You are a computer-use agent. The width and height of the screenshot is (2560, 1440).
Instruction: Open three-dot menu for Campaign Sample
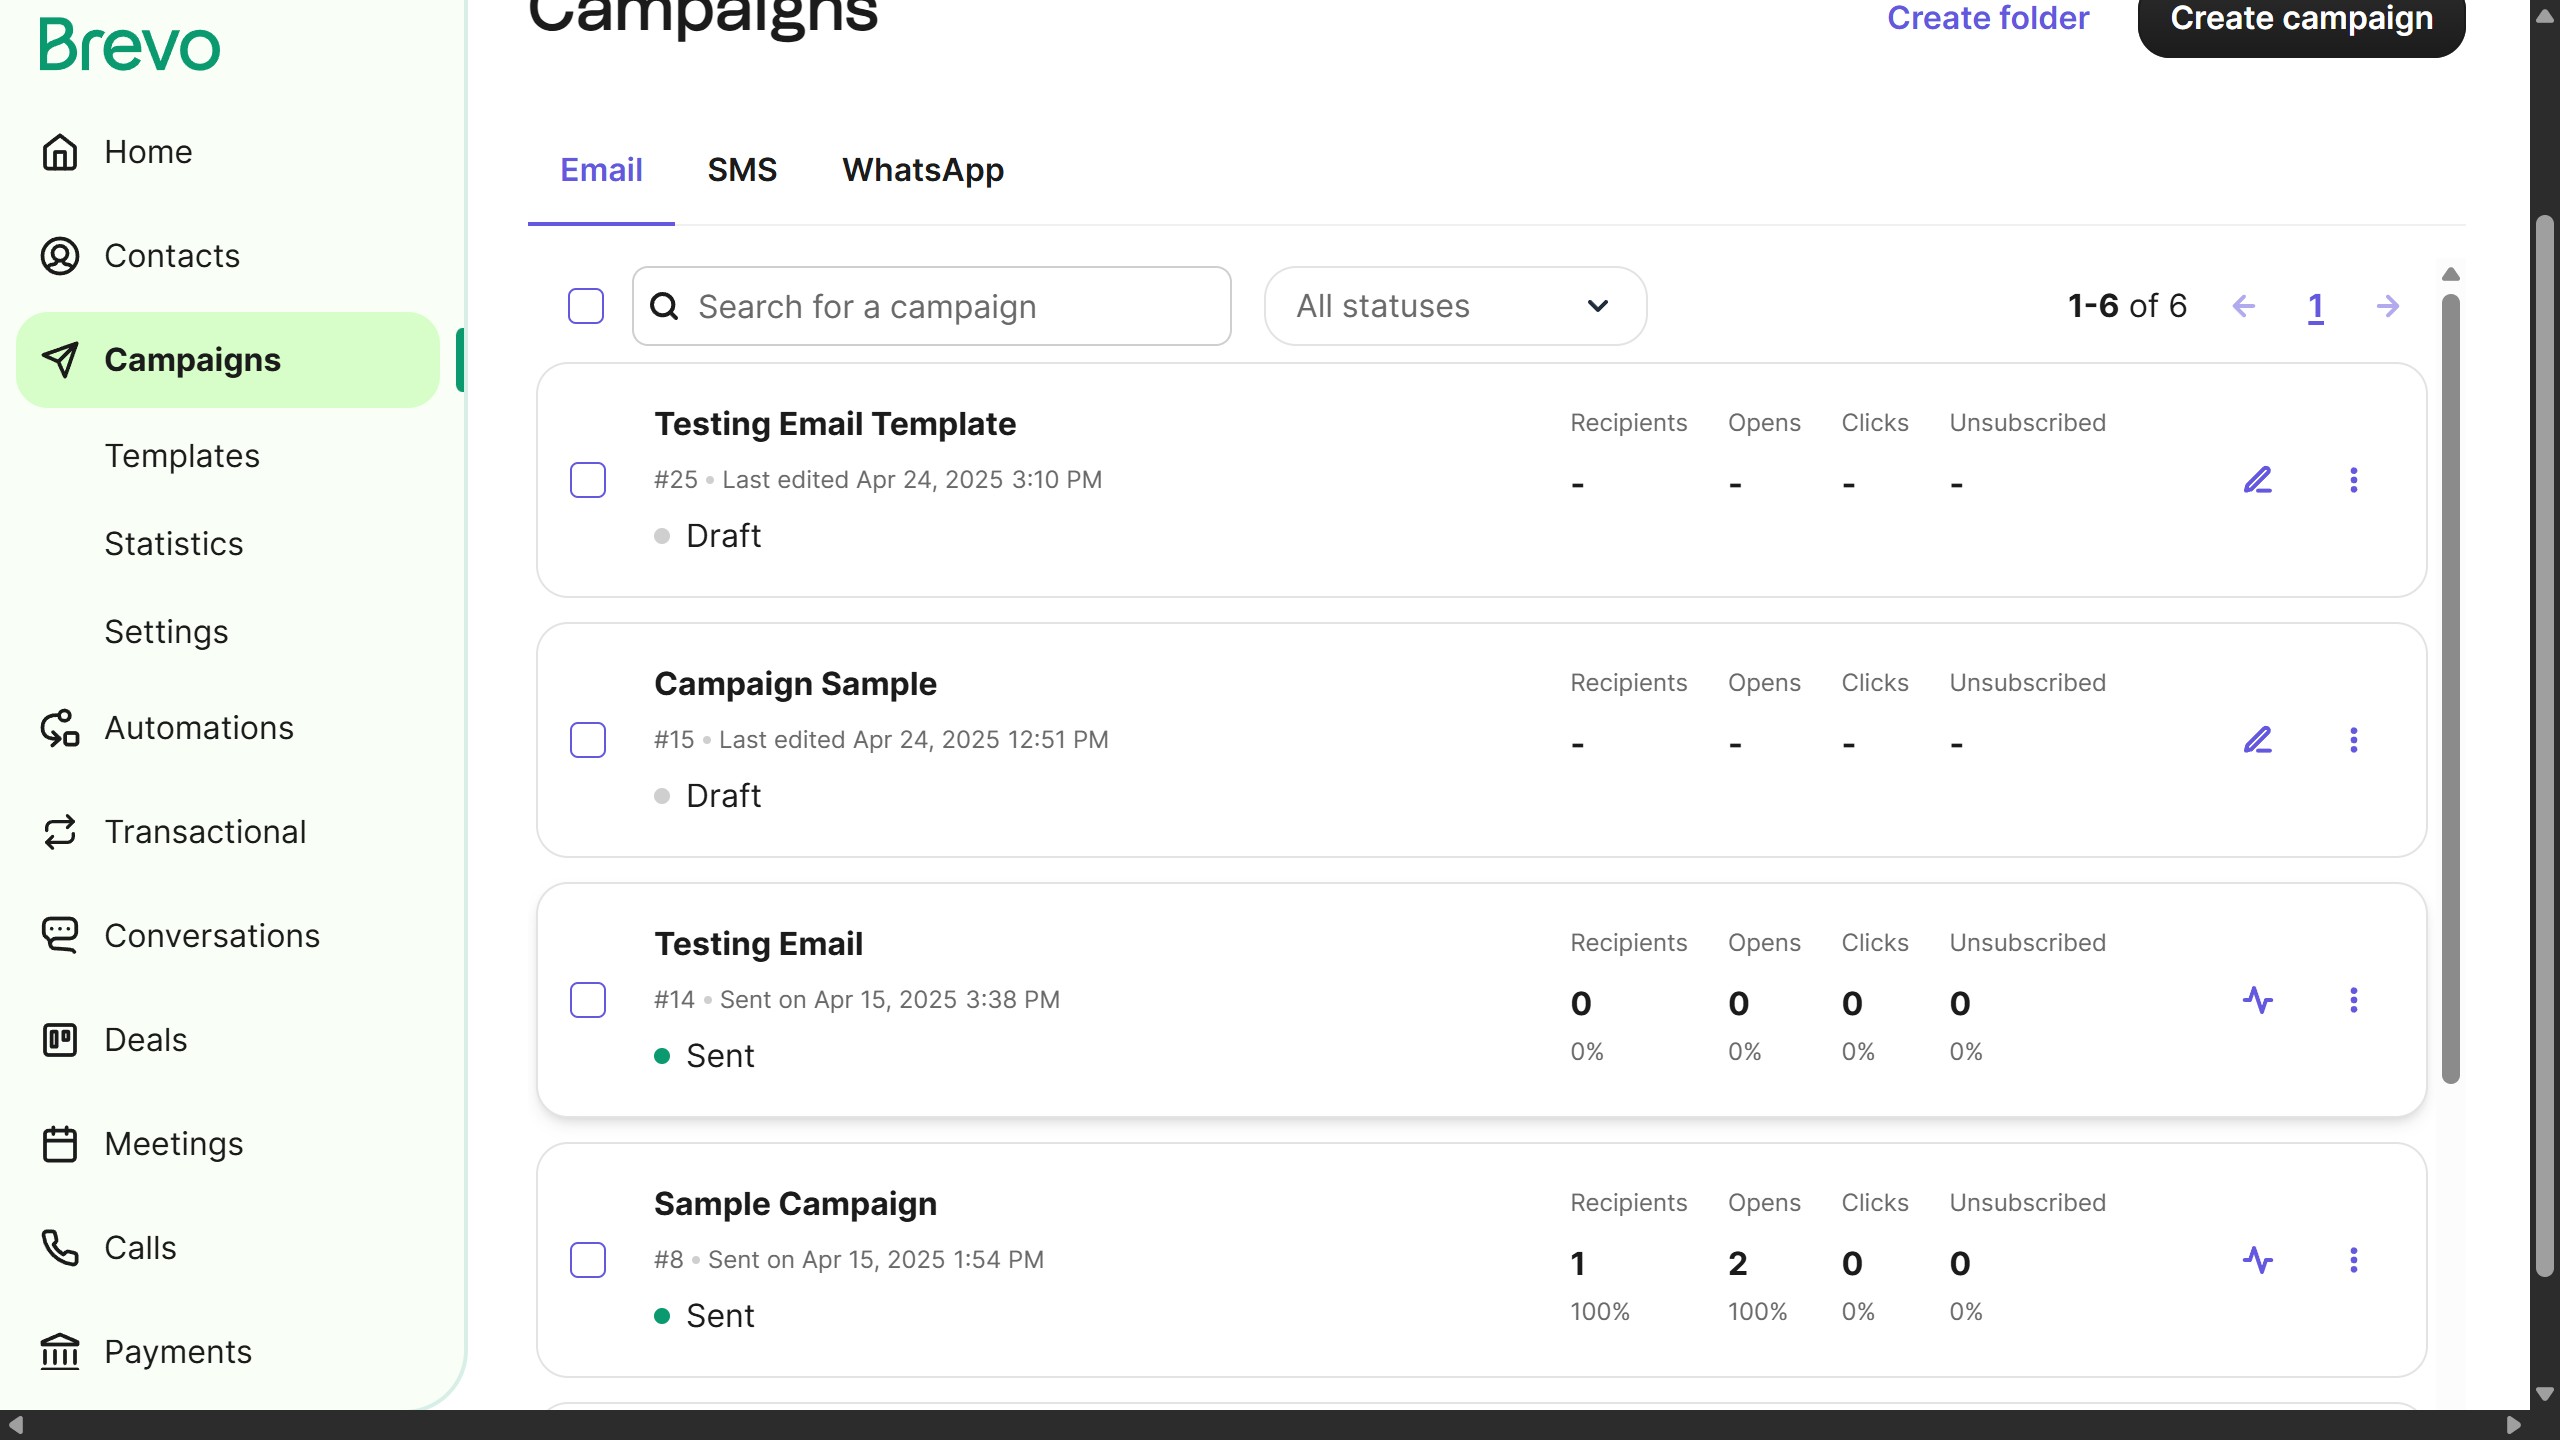2353,740
